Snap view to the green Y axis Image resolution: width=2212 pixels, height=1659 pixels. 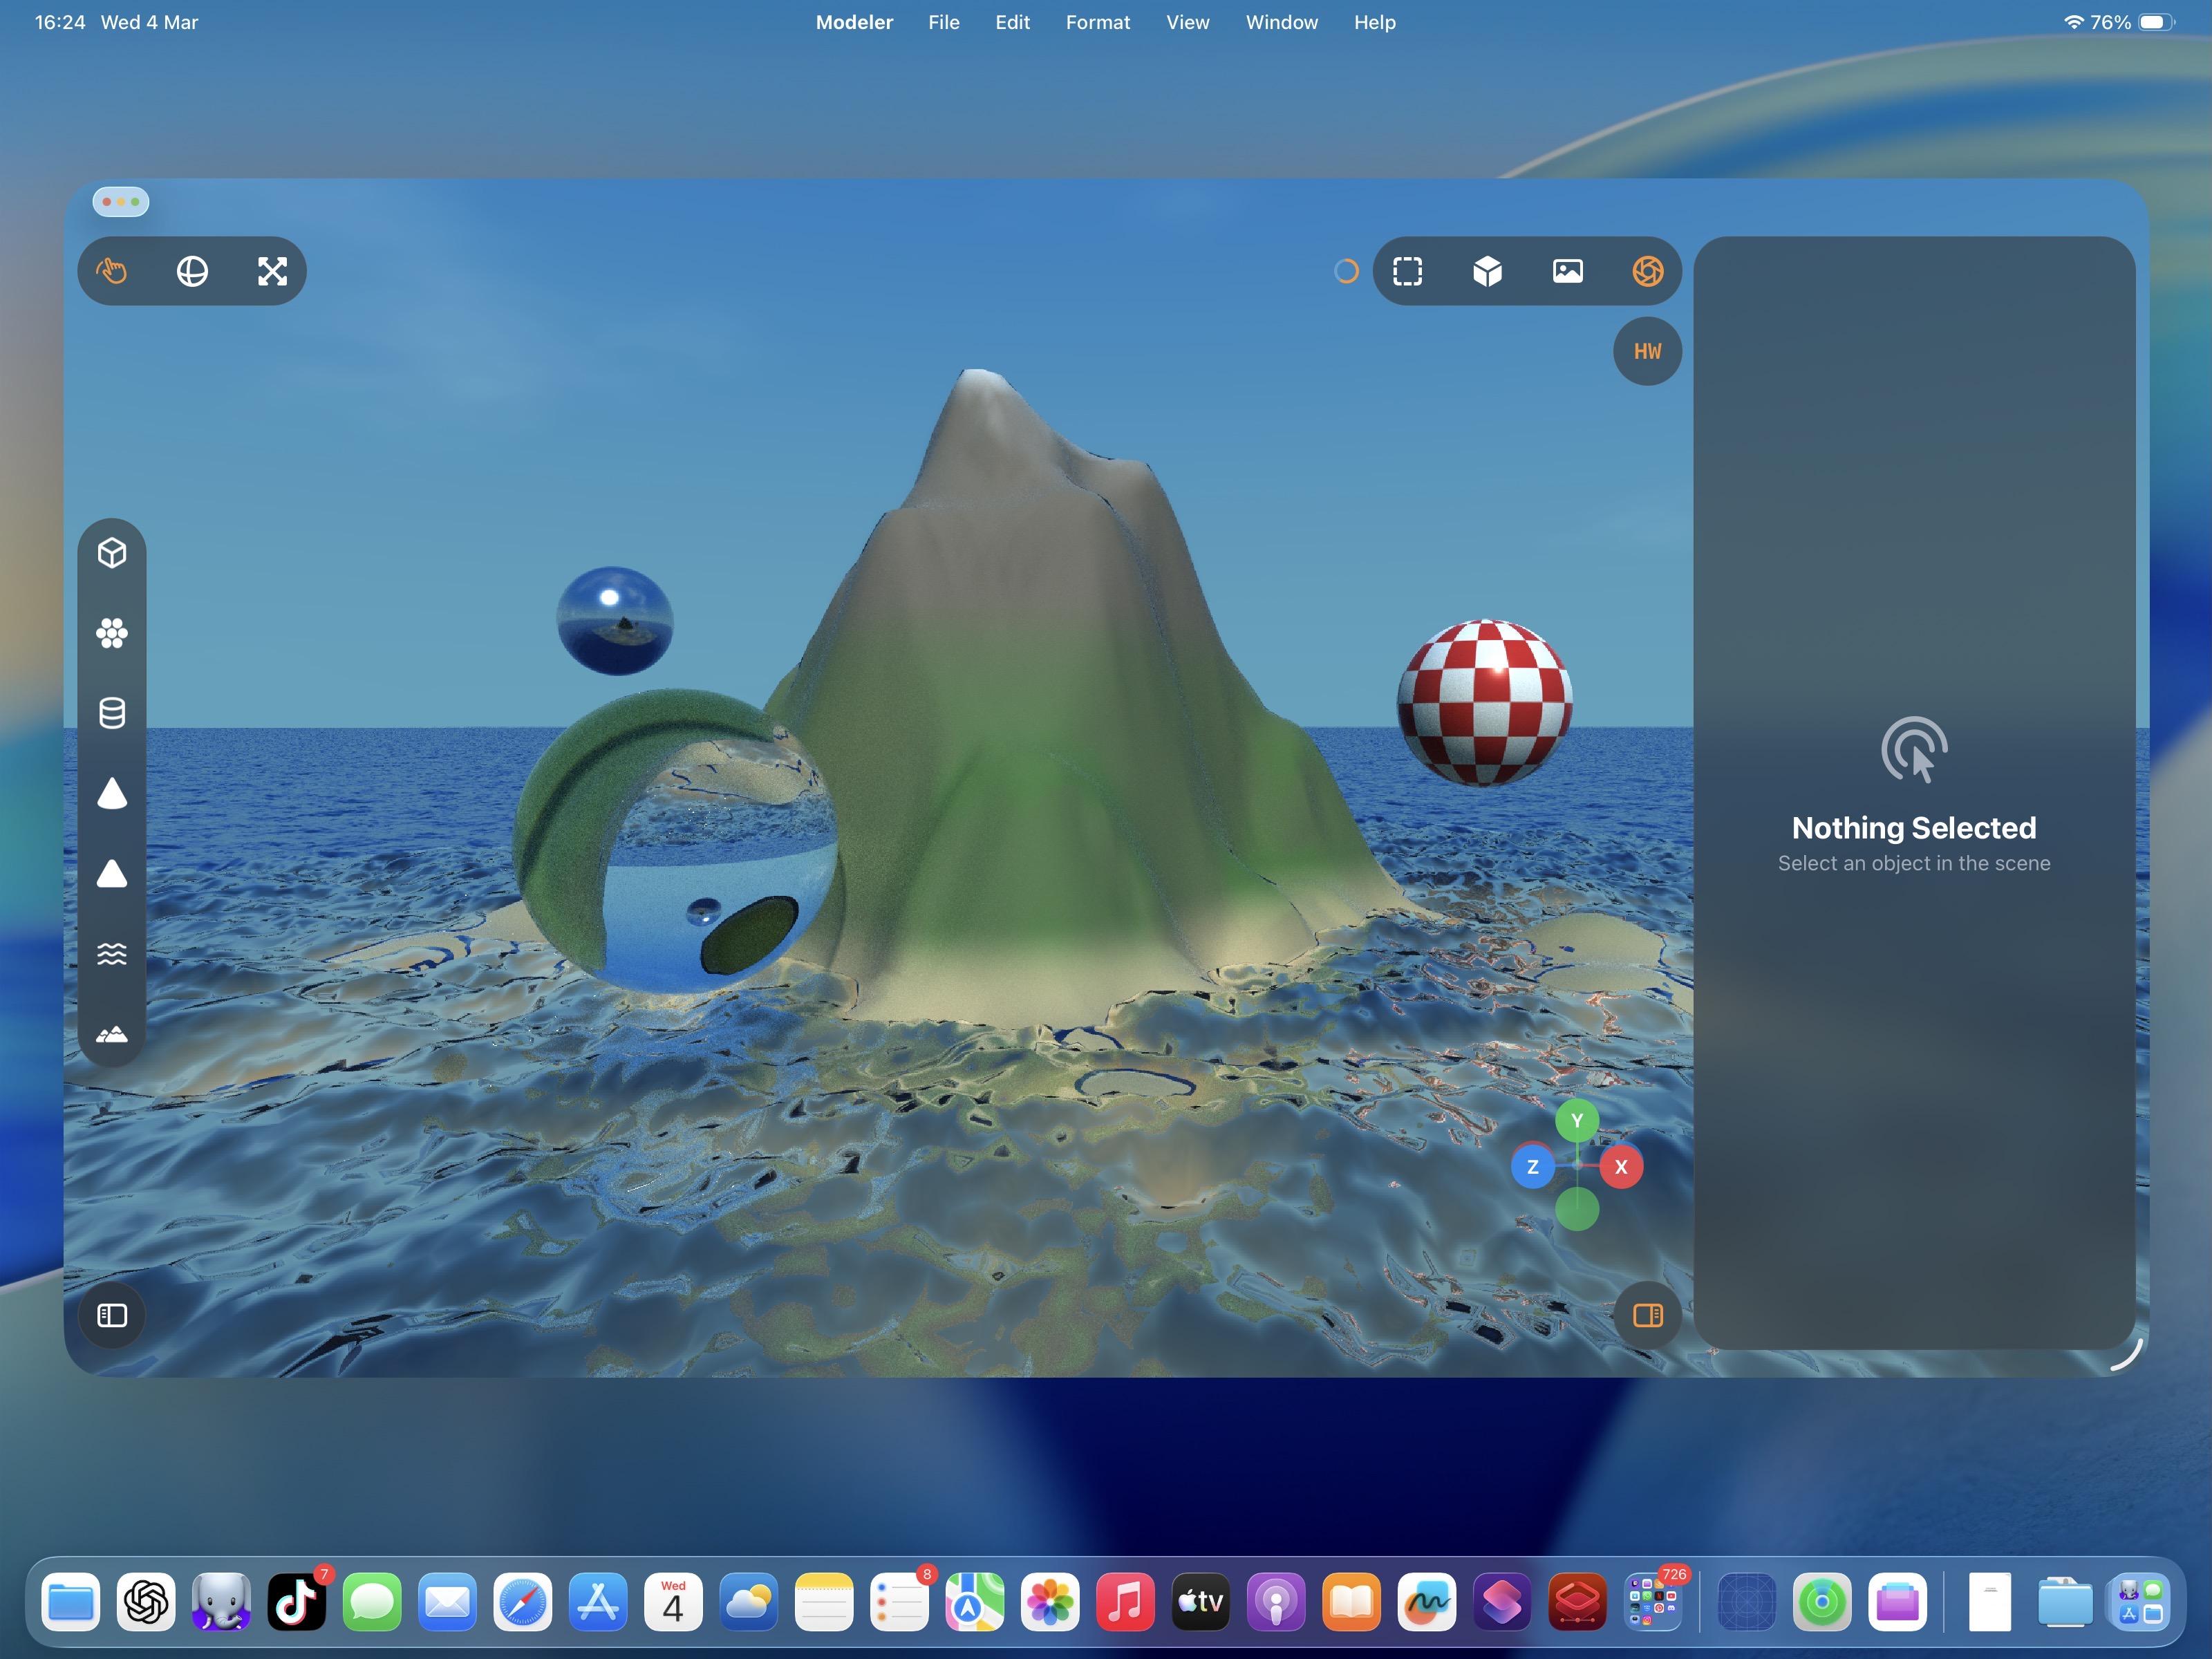[1577, 1121]
